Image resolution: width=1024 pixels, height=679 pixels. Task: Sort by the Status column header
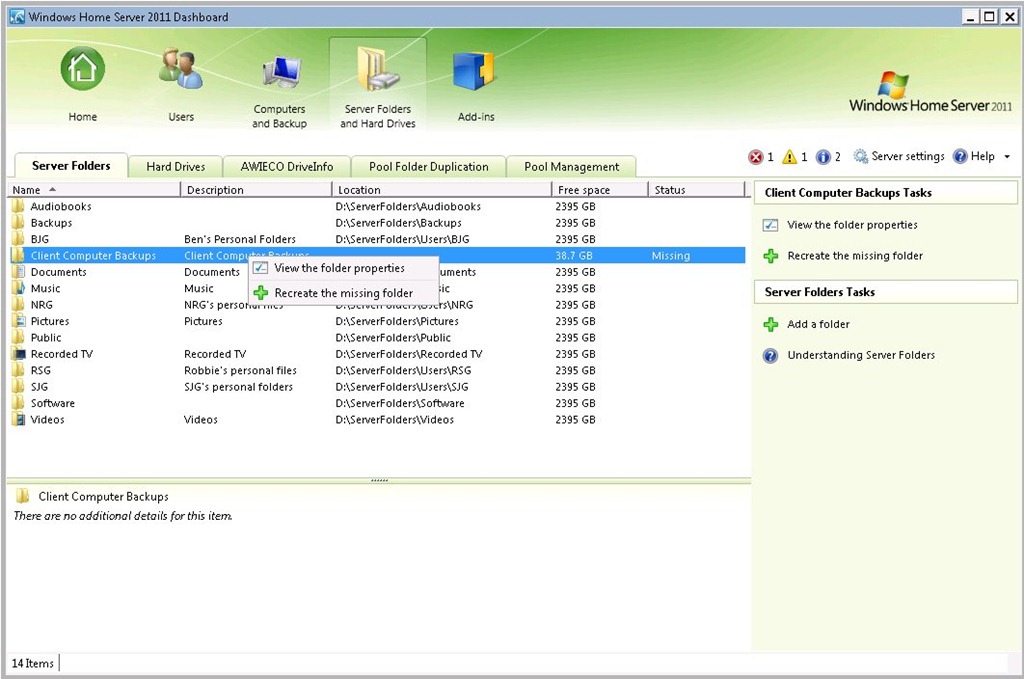(x=696, y=189)
